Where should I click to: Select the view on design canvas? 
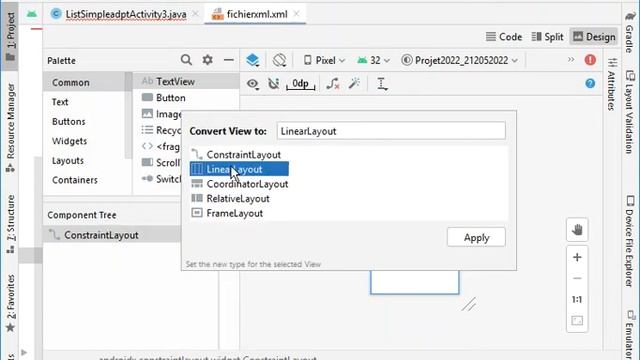pos(415,282)
